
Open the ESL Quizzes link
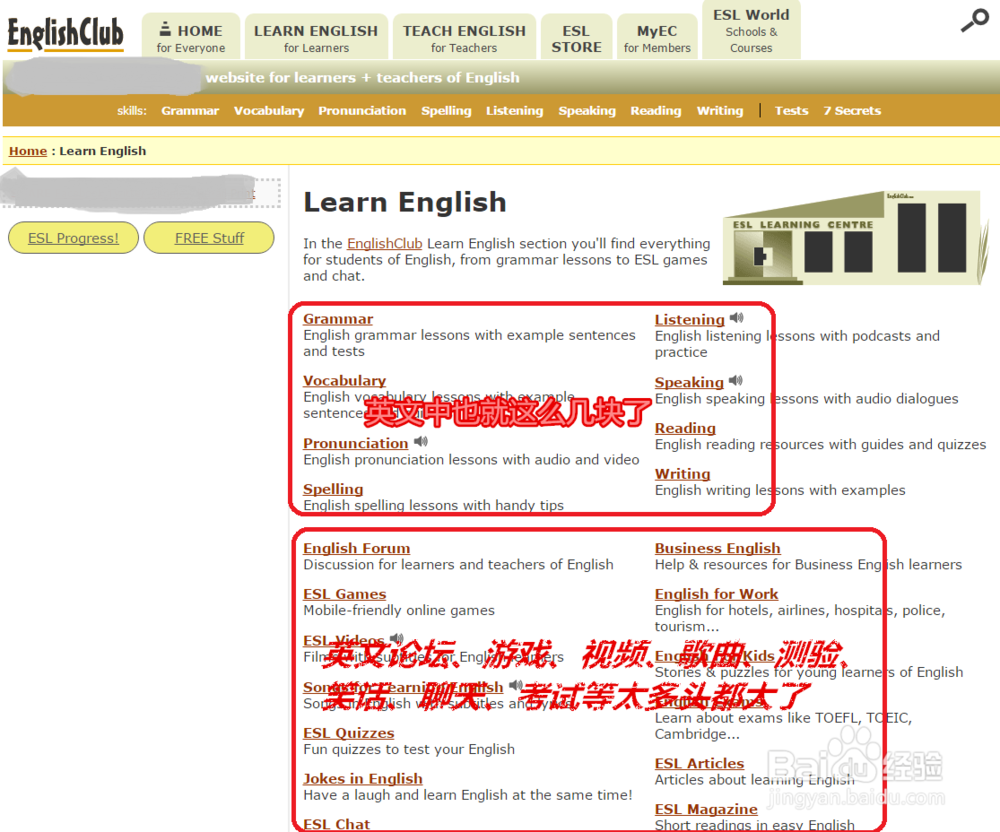pyautogui.click(x=348, y=733)
